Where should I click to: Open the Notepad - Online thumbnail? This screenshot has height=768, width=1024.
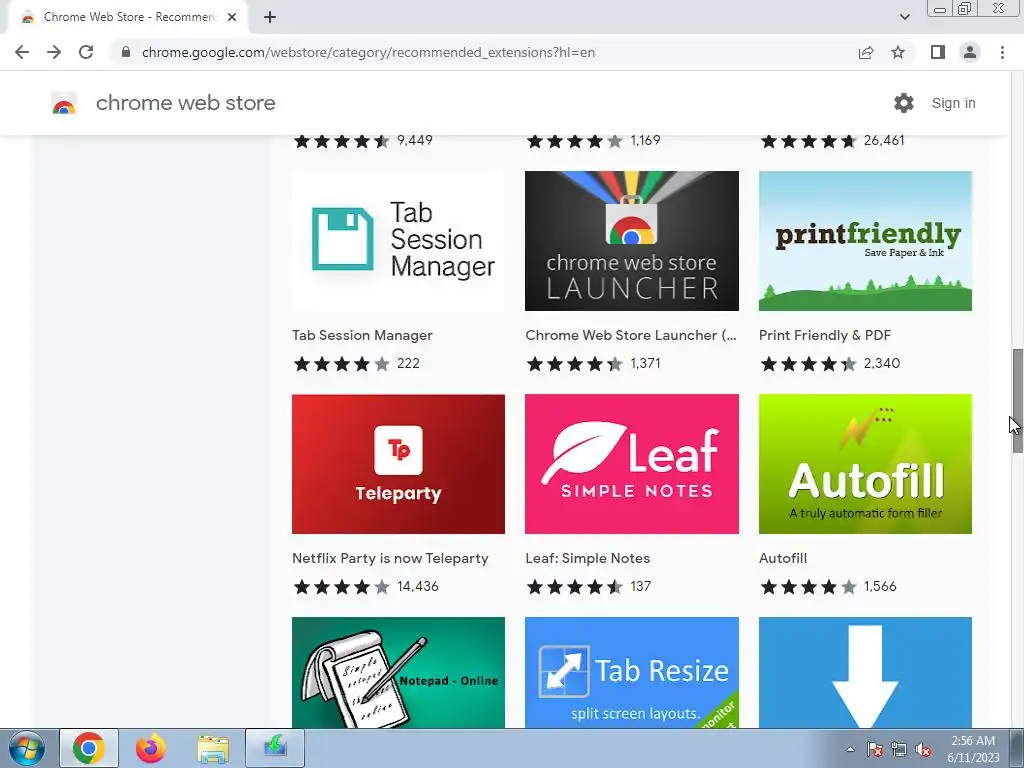(398, 673)
